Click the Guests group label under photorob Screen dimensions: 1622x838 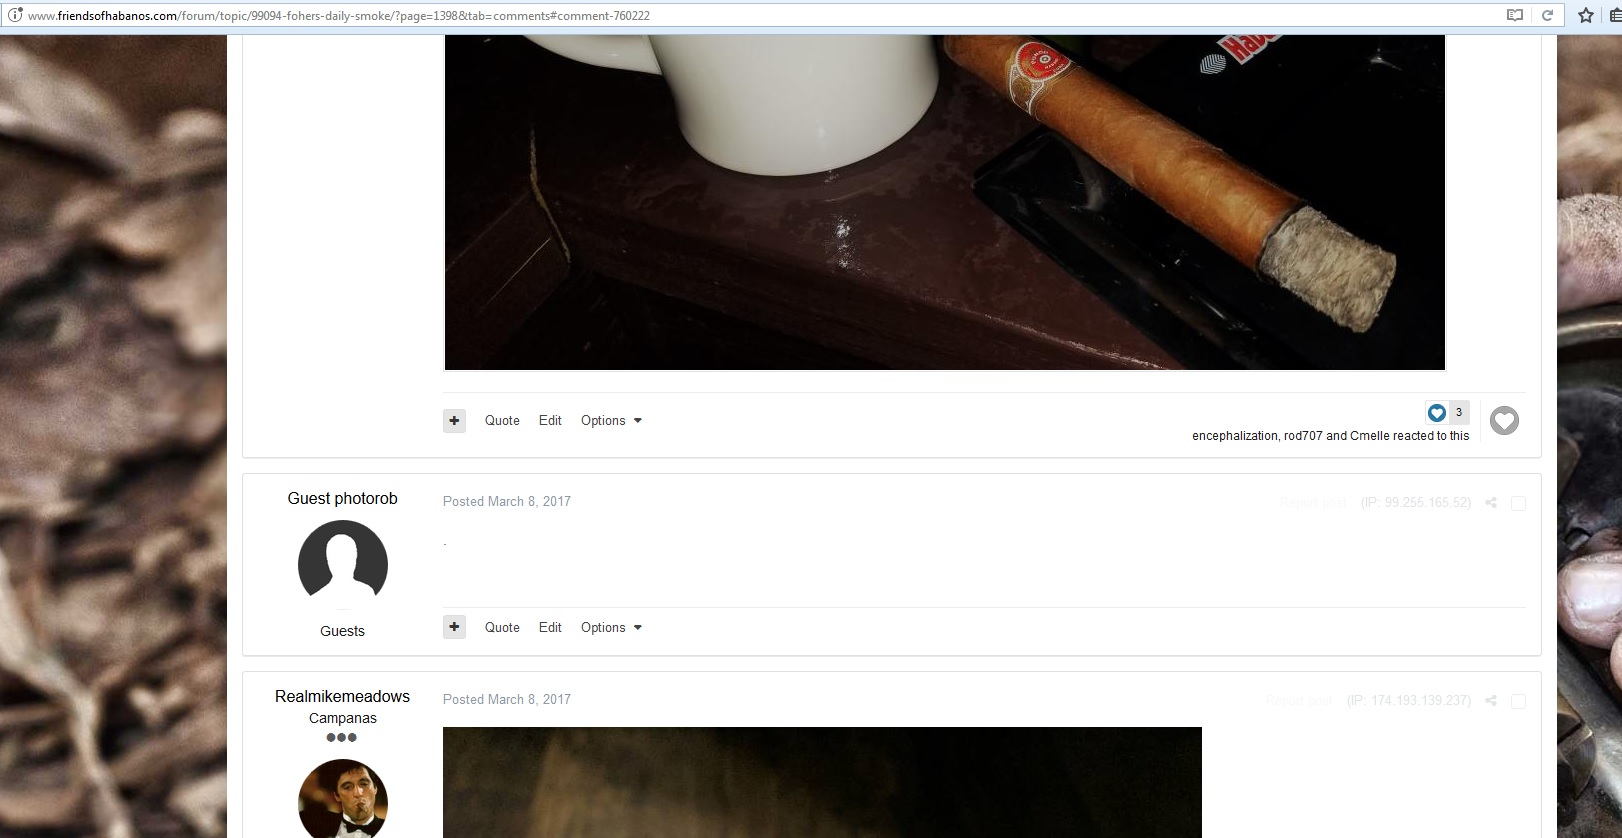(342, 631)
